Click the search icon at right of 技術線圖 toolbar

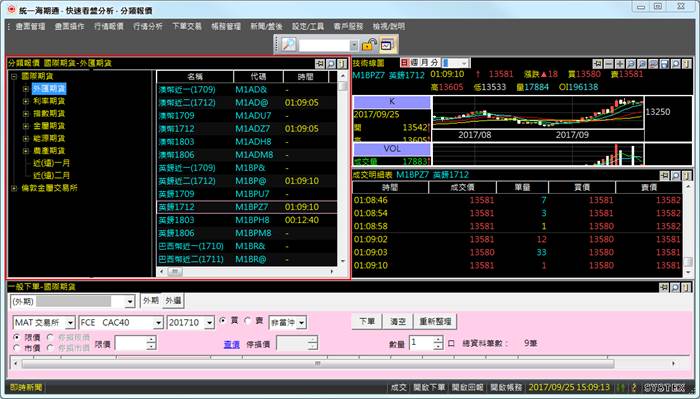pos(675,64)
